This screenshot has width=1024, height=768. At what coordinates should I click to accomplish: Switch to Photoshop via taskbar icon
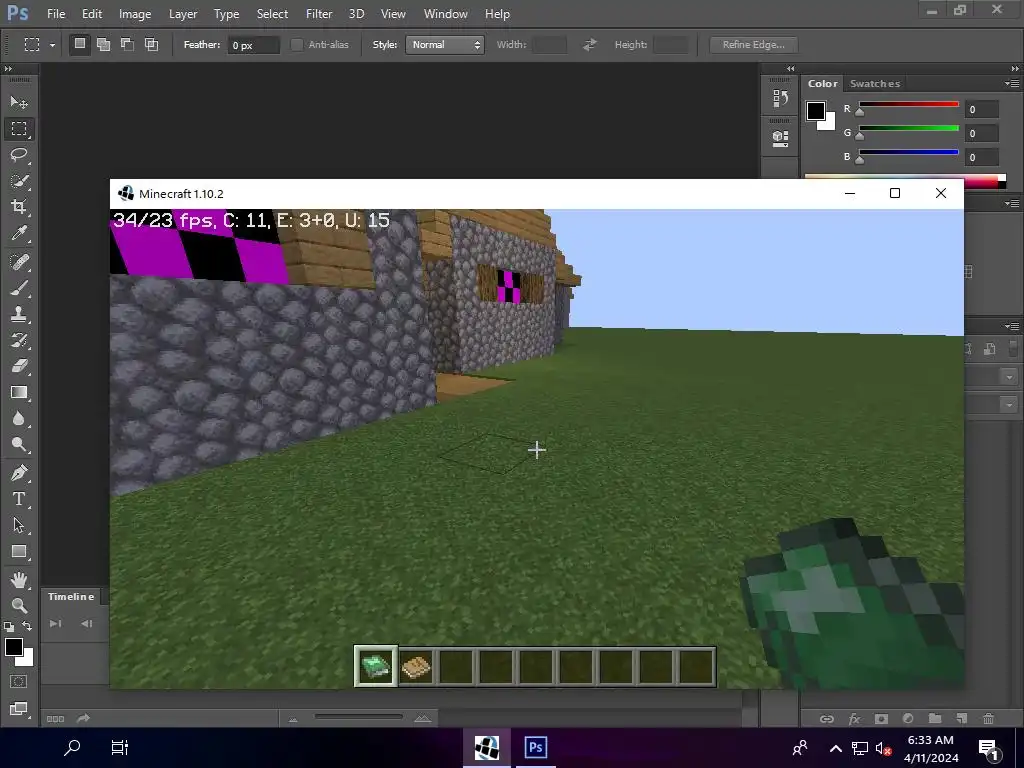536,747
